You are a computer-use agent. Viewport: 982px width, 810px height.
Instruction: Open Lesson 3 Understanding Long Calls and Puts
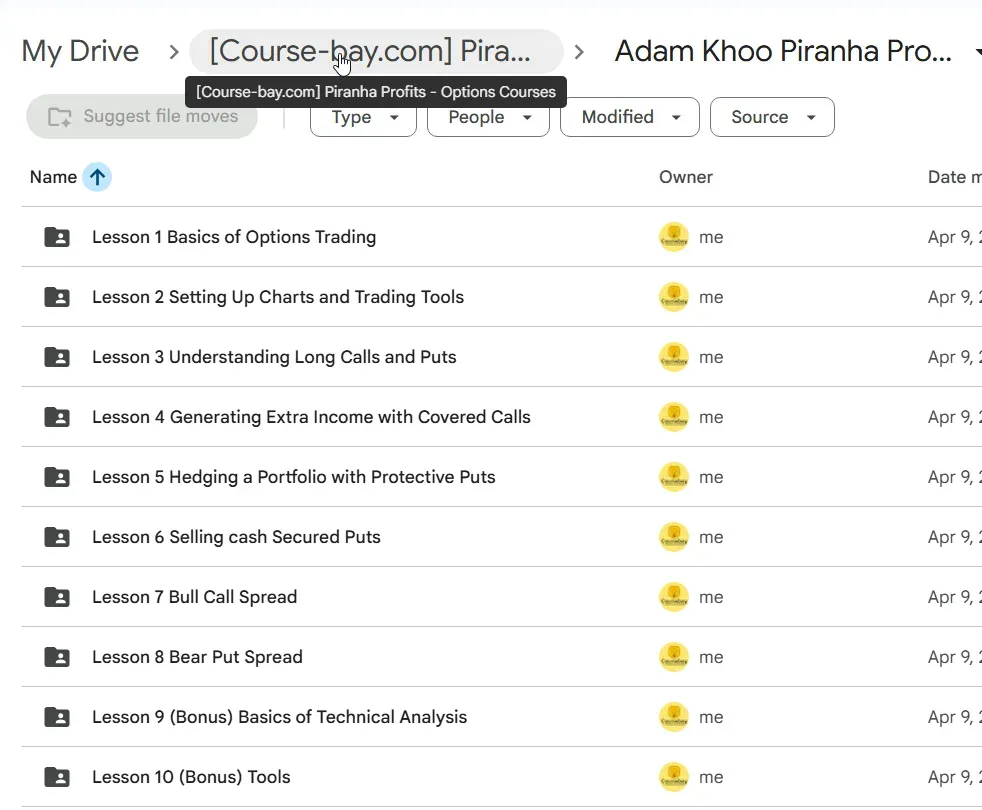tap(274, 357)
